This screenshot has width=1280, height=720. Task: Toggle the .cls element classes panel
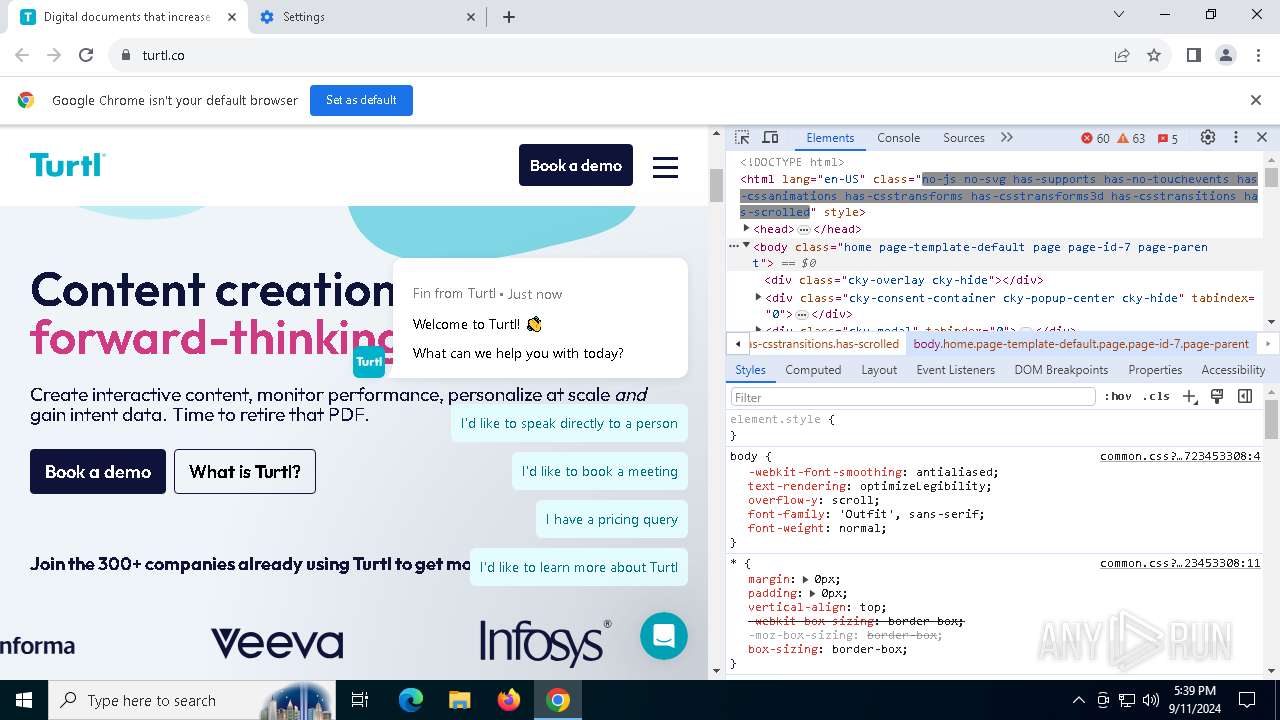click(x=1156, y=397)
